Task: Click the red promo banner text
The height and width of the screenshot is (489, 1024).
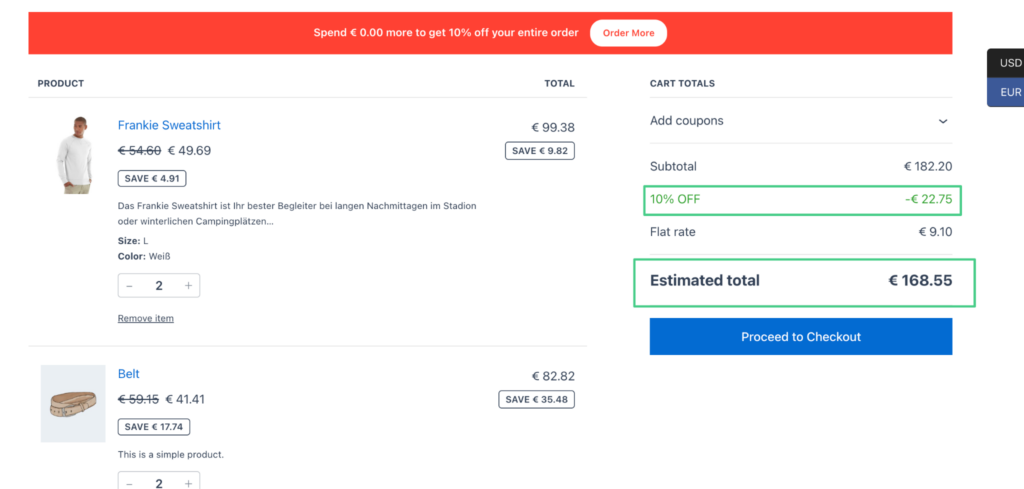Action: coord(446,33)
